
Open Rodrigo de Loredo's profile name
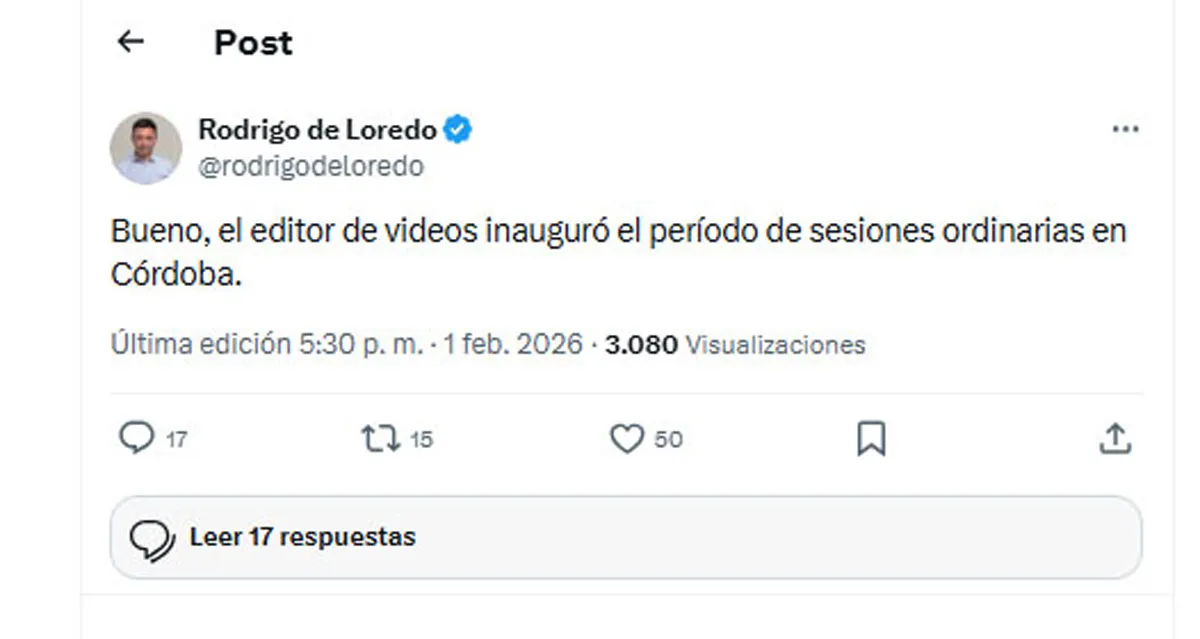coord(315,128)
